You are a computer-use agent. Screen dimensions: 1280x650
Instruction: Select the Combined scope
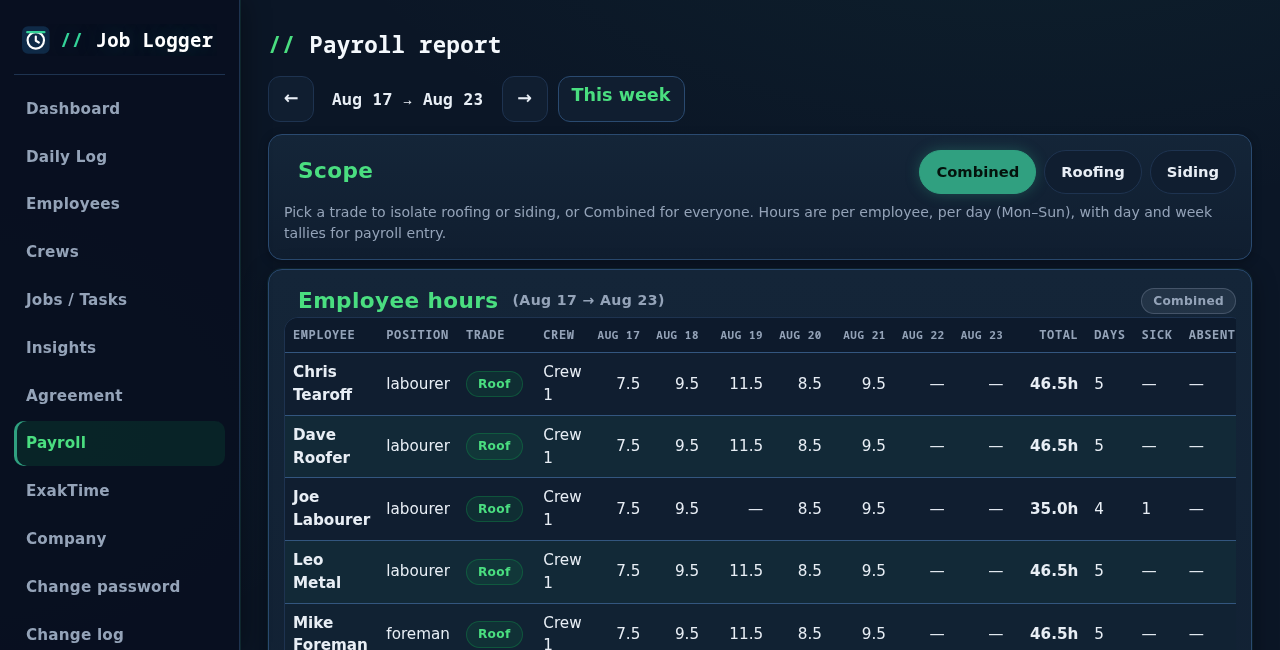click(977, 172)
